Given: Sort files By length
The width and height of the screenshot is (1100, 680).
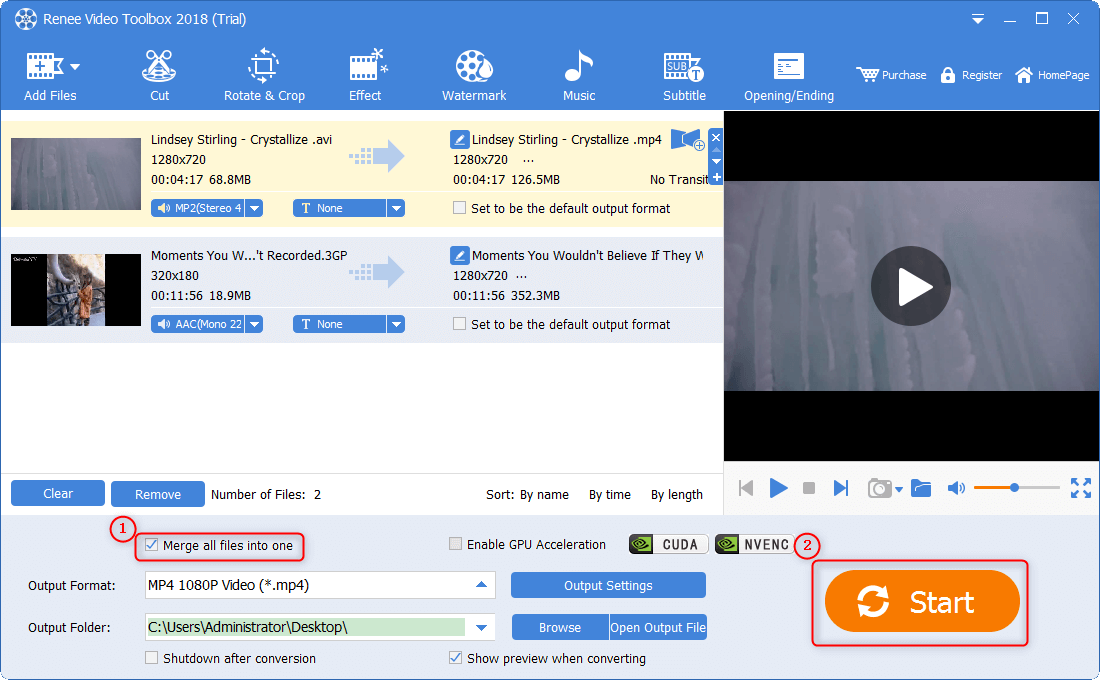Looking at the screenshot, I should [676, 494].
